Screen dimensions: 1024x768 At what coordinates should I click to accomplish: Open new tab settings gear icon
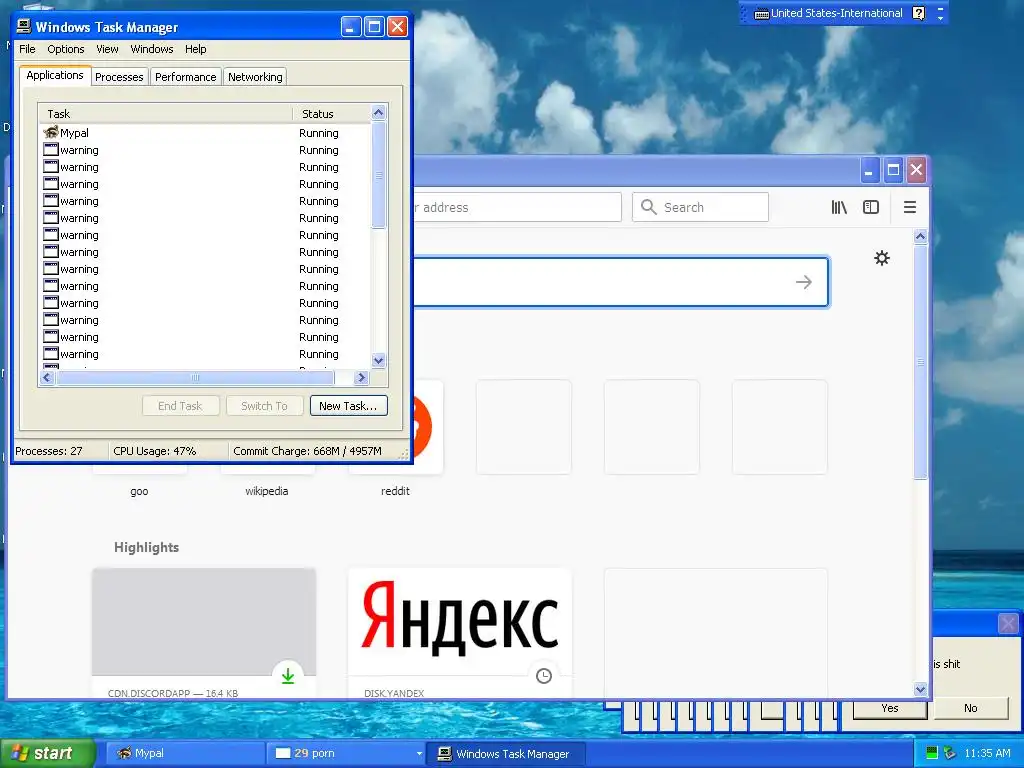coord(882,258)
